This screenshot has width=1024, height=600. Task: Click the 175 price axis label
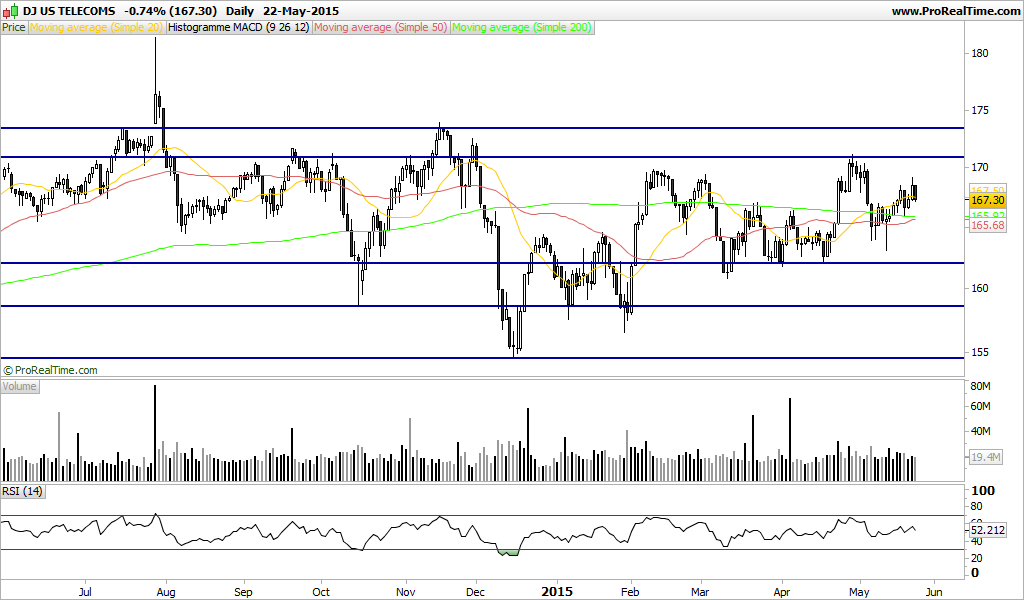click(x=980, y=110)
